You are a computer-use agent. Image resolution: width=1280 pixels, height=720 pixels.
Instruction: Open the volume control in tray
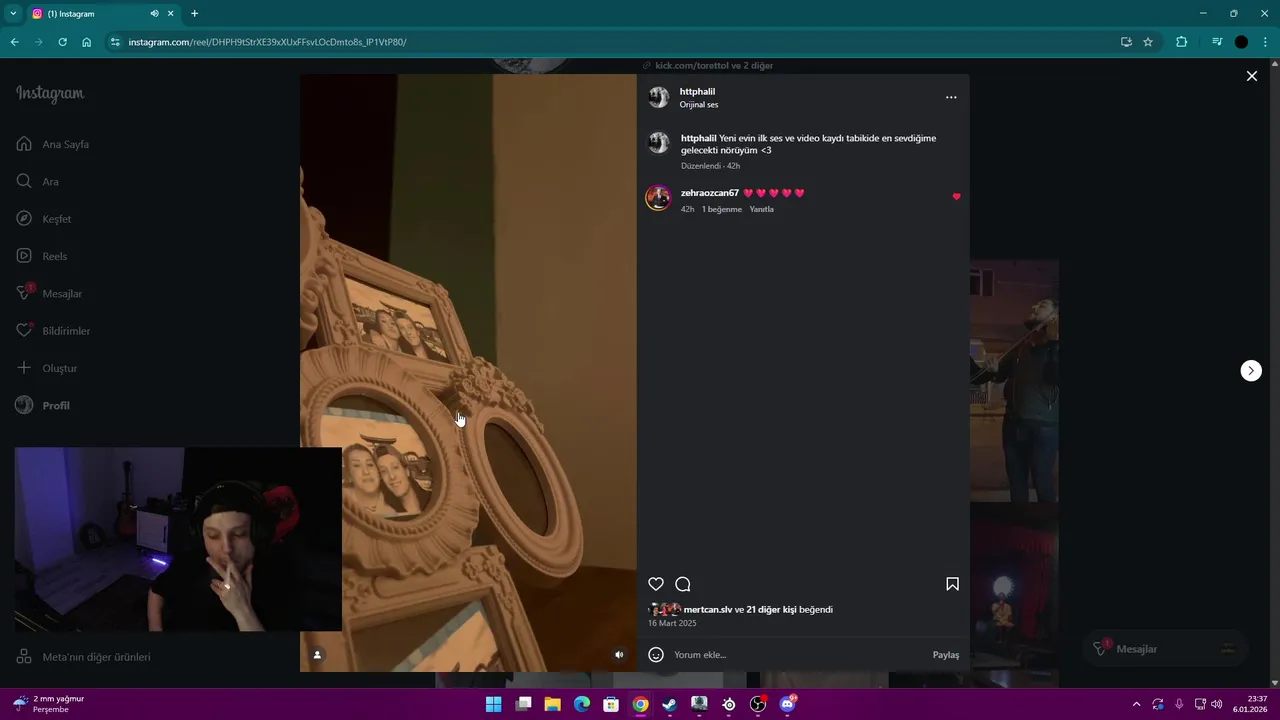tap(1217, 704)
